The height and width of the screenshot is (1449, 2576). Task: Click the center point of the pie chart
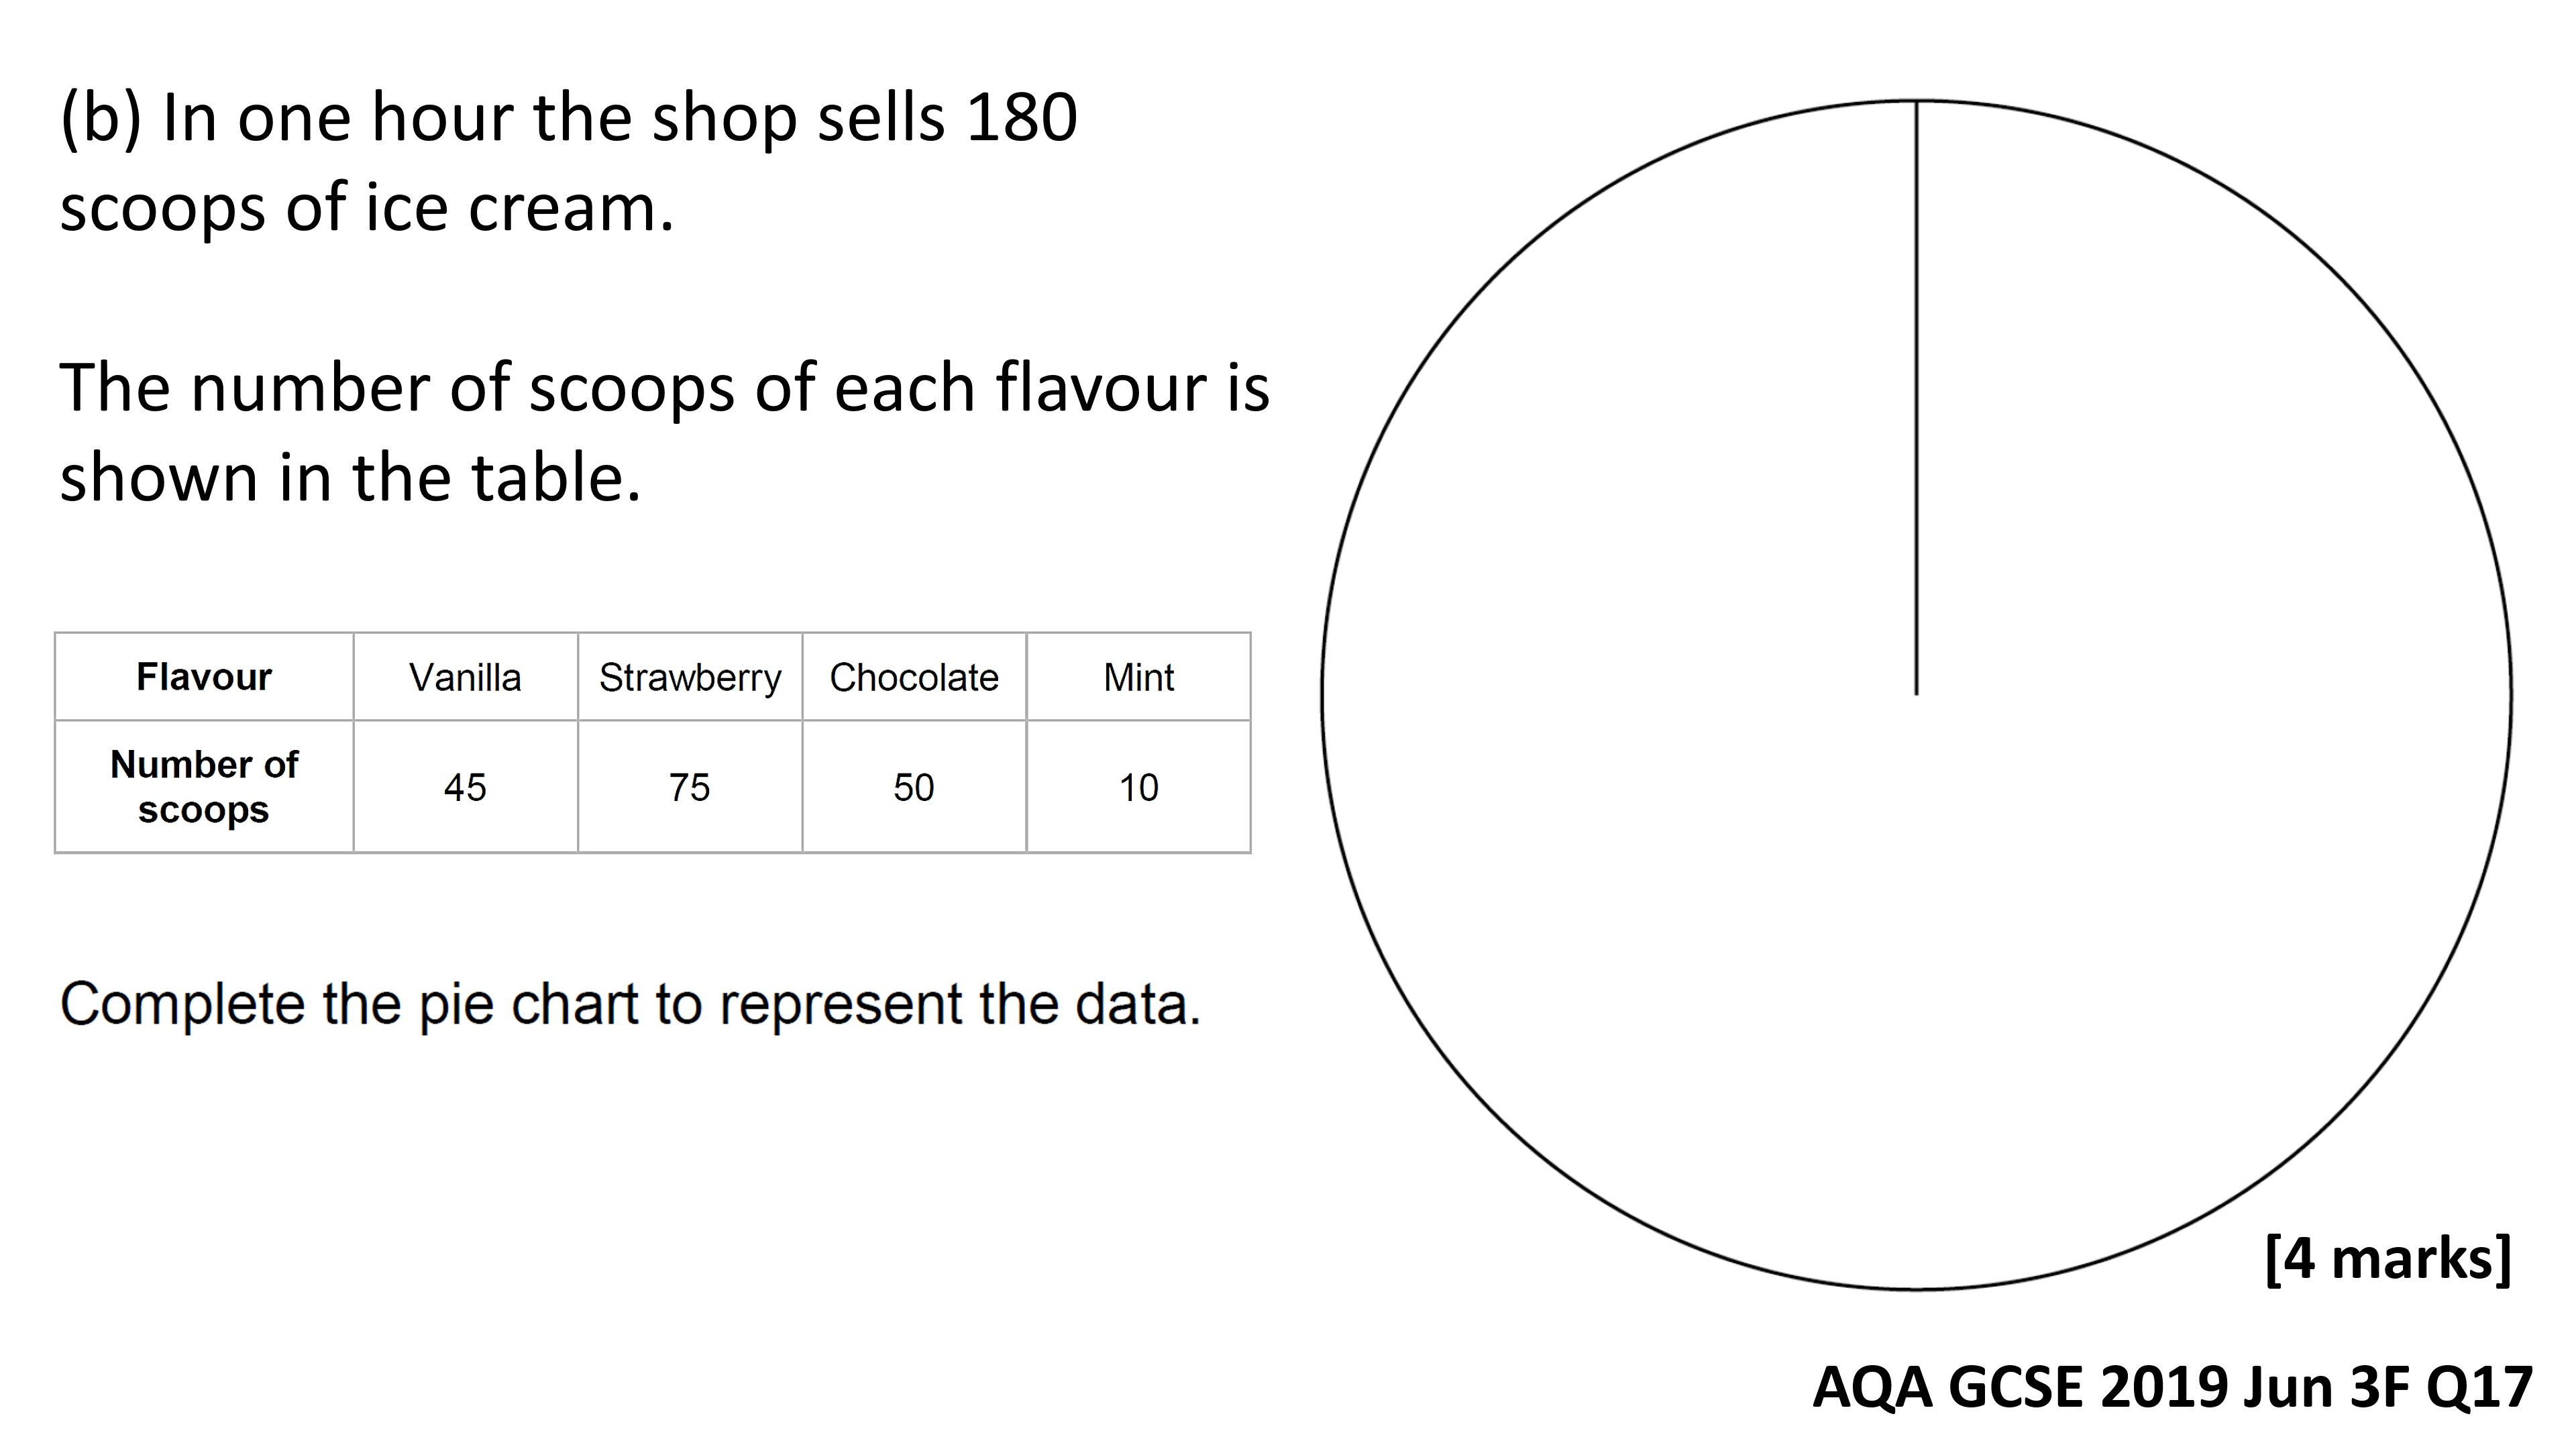[1916, 695]
